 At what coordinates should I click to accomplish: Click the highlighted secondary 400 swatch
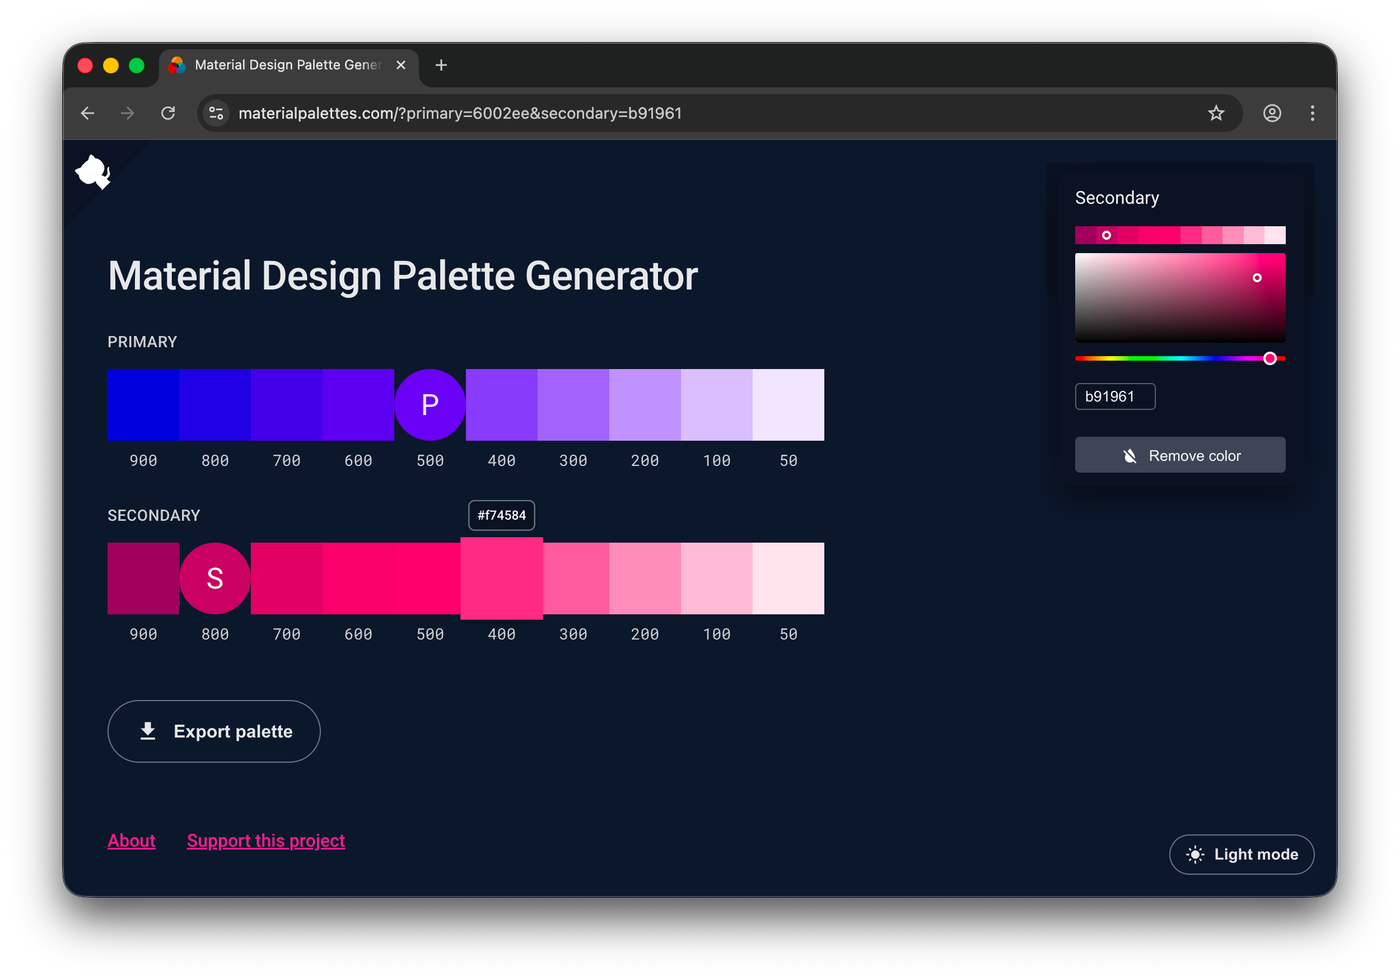(x=502, y=579)
